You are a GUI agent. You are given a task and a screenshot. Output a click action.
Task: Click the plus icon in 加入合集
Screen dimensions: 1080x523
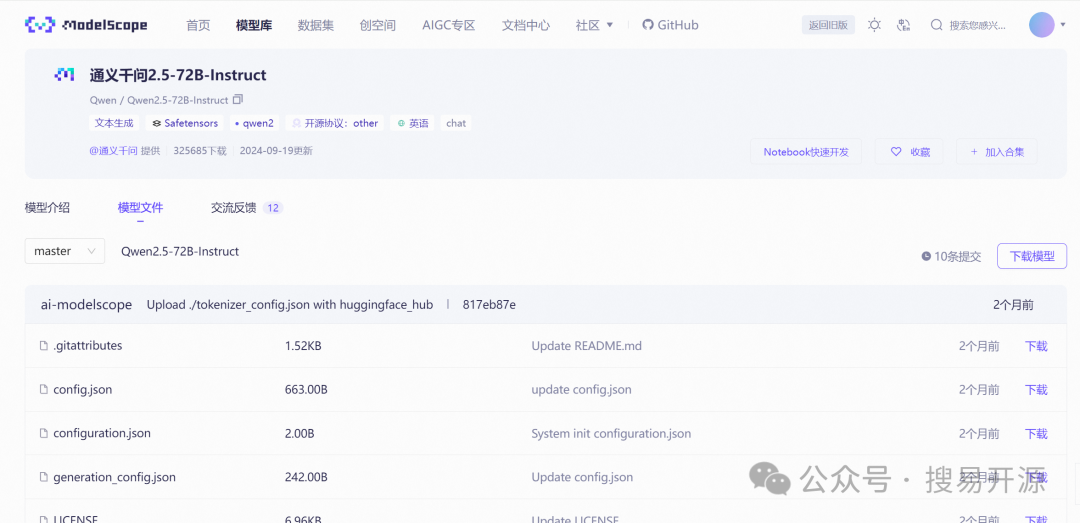tap(974, 152)
